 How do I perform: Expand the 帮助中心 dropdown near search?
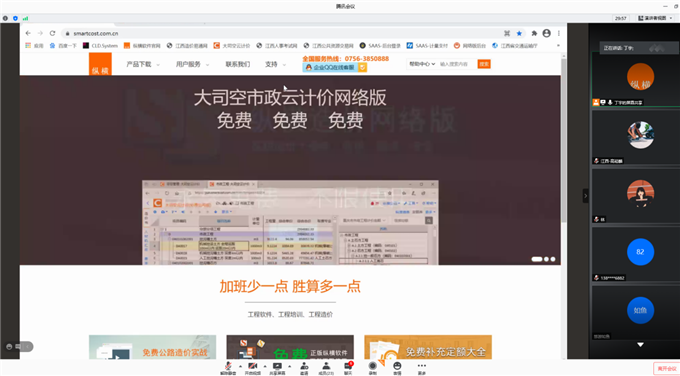(422, 64)
